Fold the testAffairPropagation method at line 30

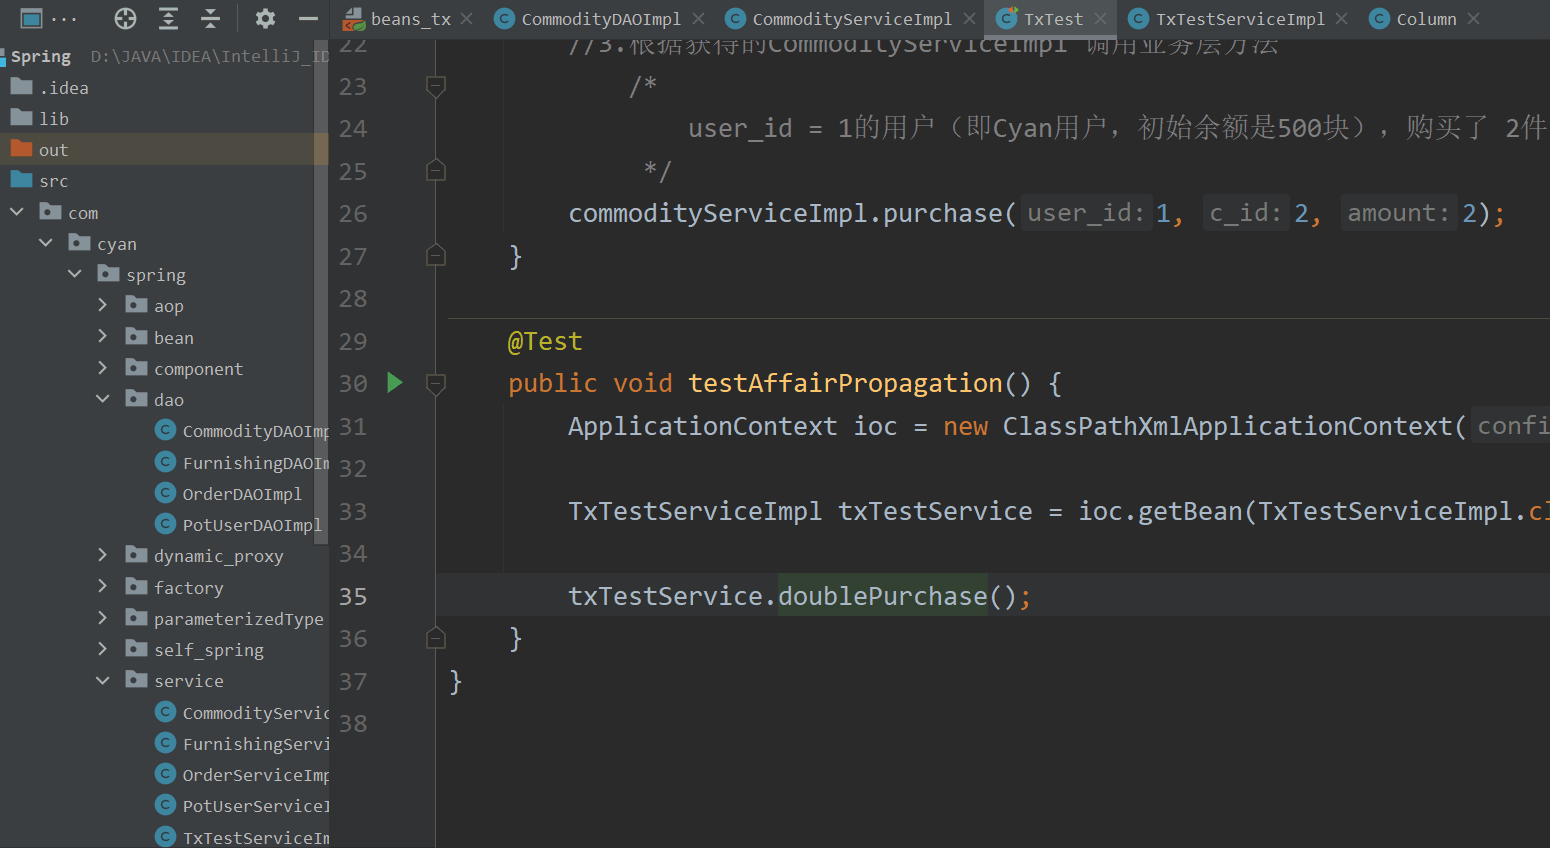pyautogui.click(x=436, y=383)
